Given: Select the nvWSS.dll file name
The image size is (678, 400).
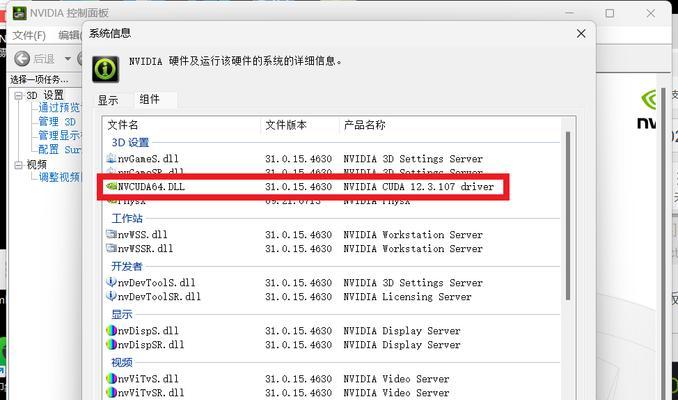Looking at the screenshot, I should tap(142, 234).
